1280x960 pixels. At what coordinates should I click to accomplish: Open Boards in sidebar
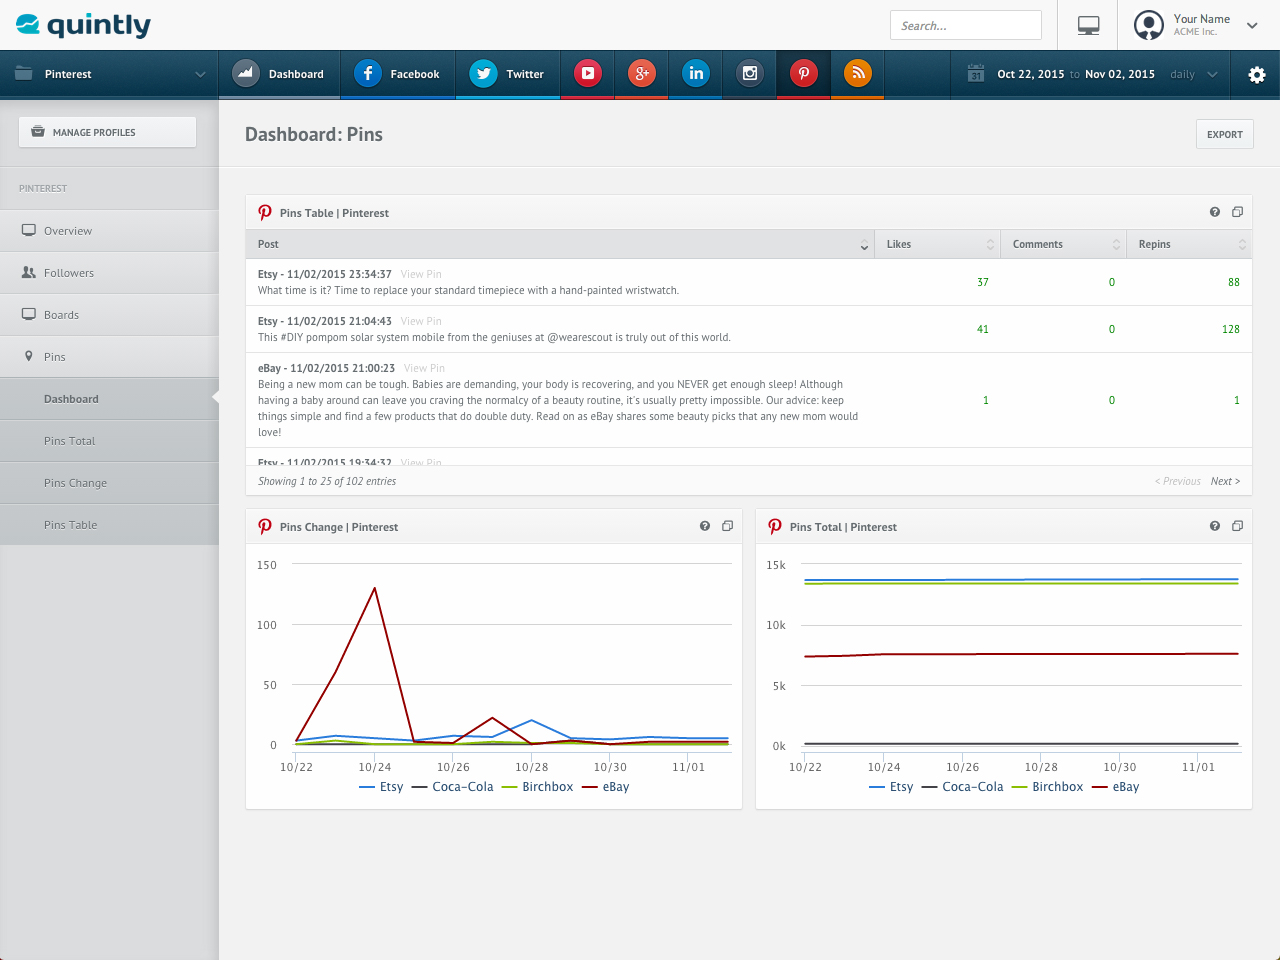[109, 314]
